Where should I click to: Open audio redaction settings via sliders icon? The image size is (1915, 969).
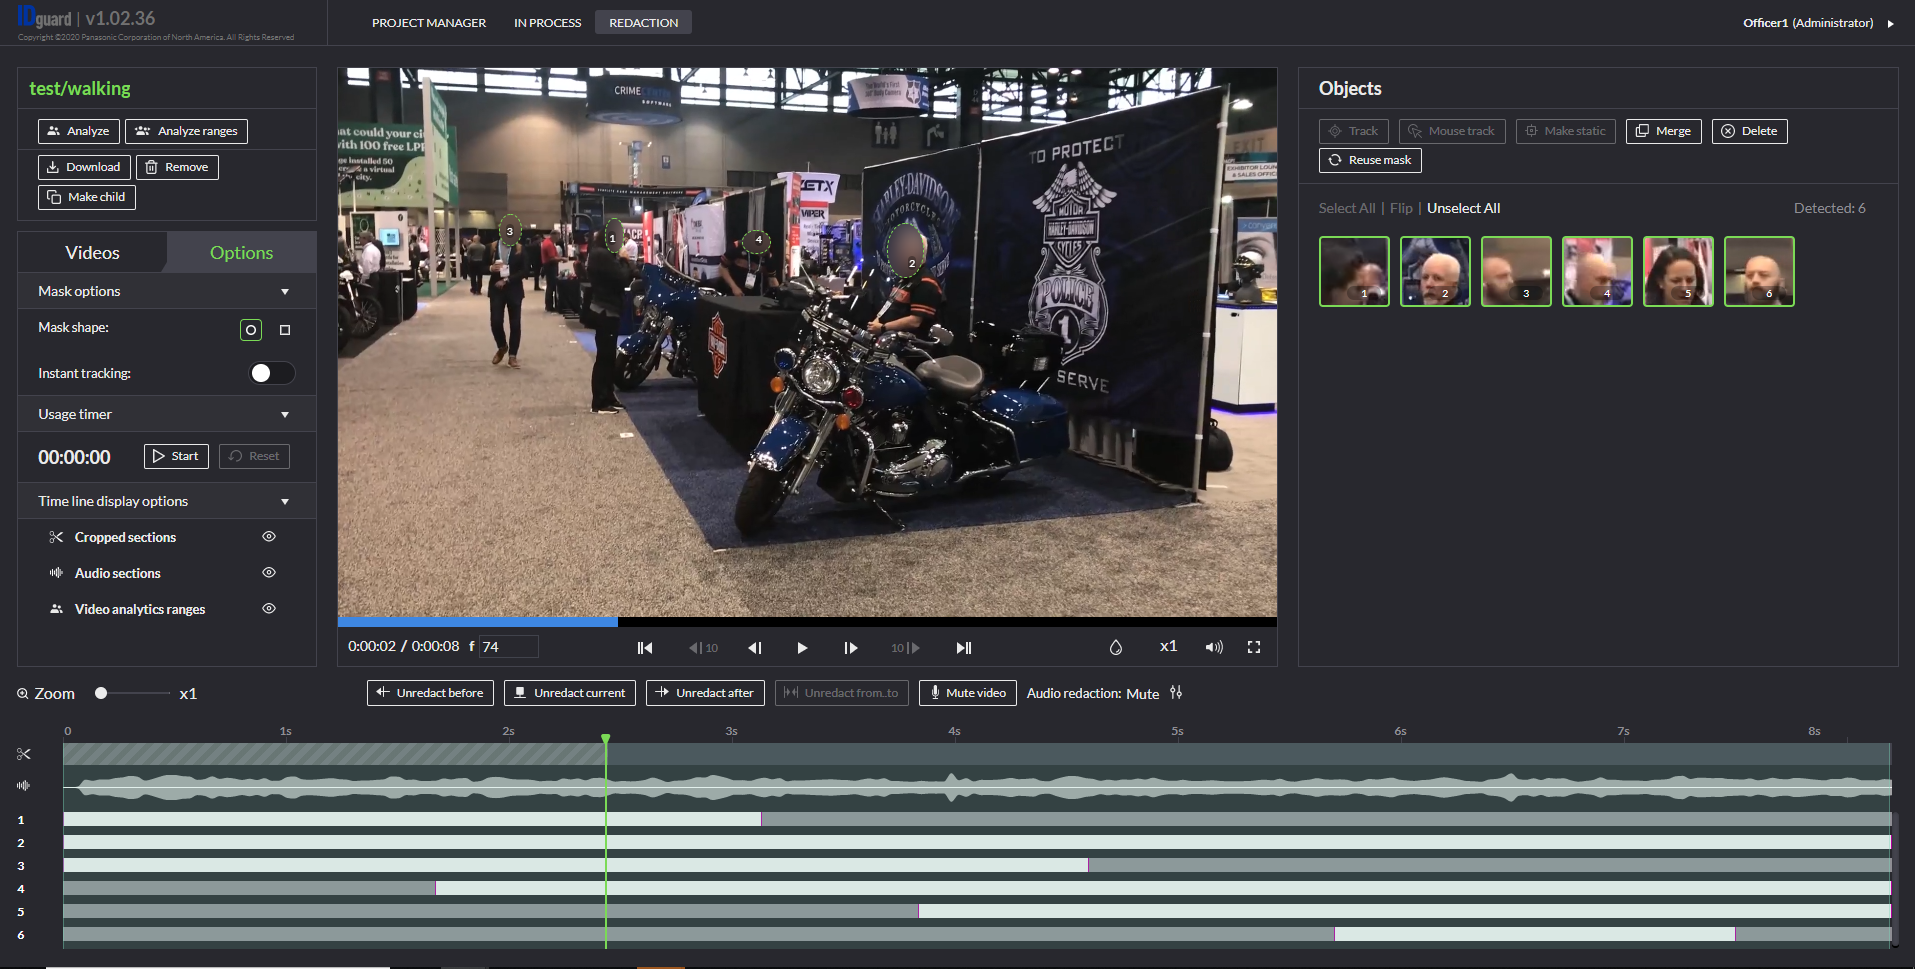[1177, 692]
